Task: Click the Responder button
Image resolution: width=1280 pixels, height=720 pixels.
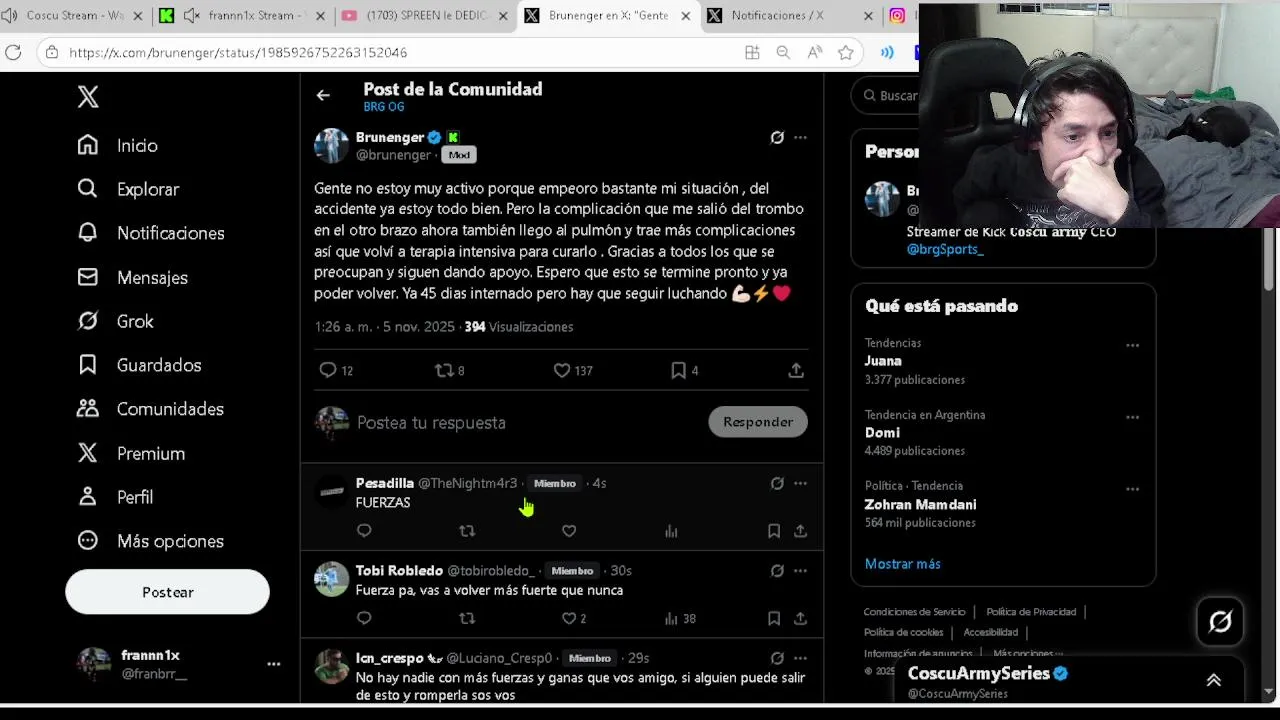Action: [x=758, y=422]
